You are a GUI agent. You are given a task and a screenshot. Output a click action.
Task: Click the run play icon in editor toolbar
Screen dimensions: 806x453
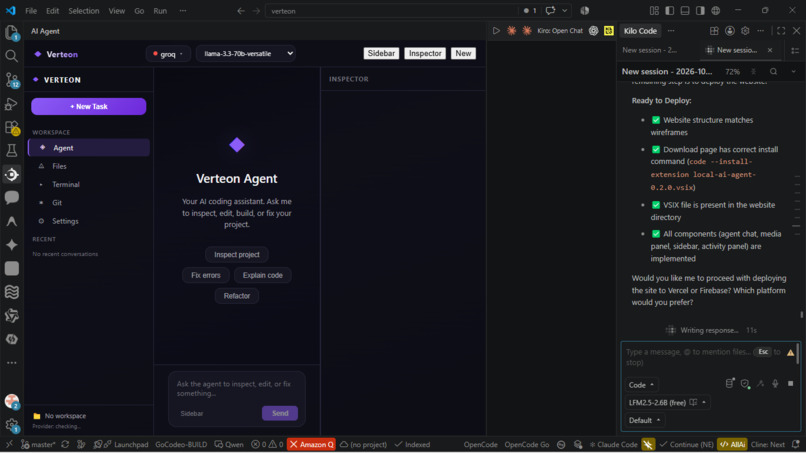496,31
